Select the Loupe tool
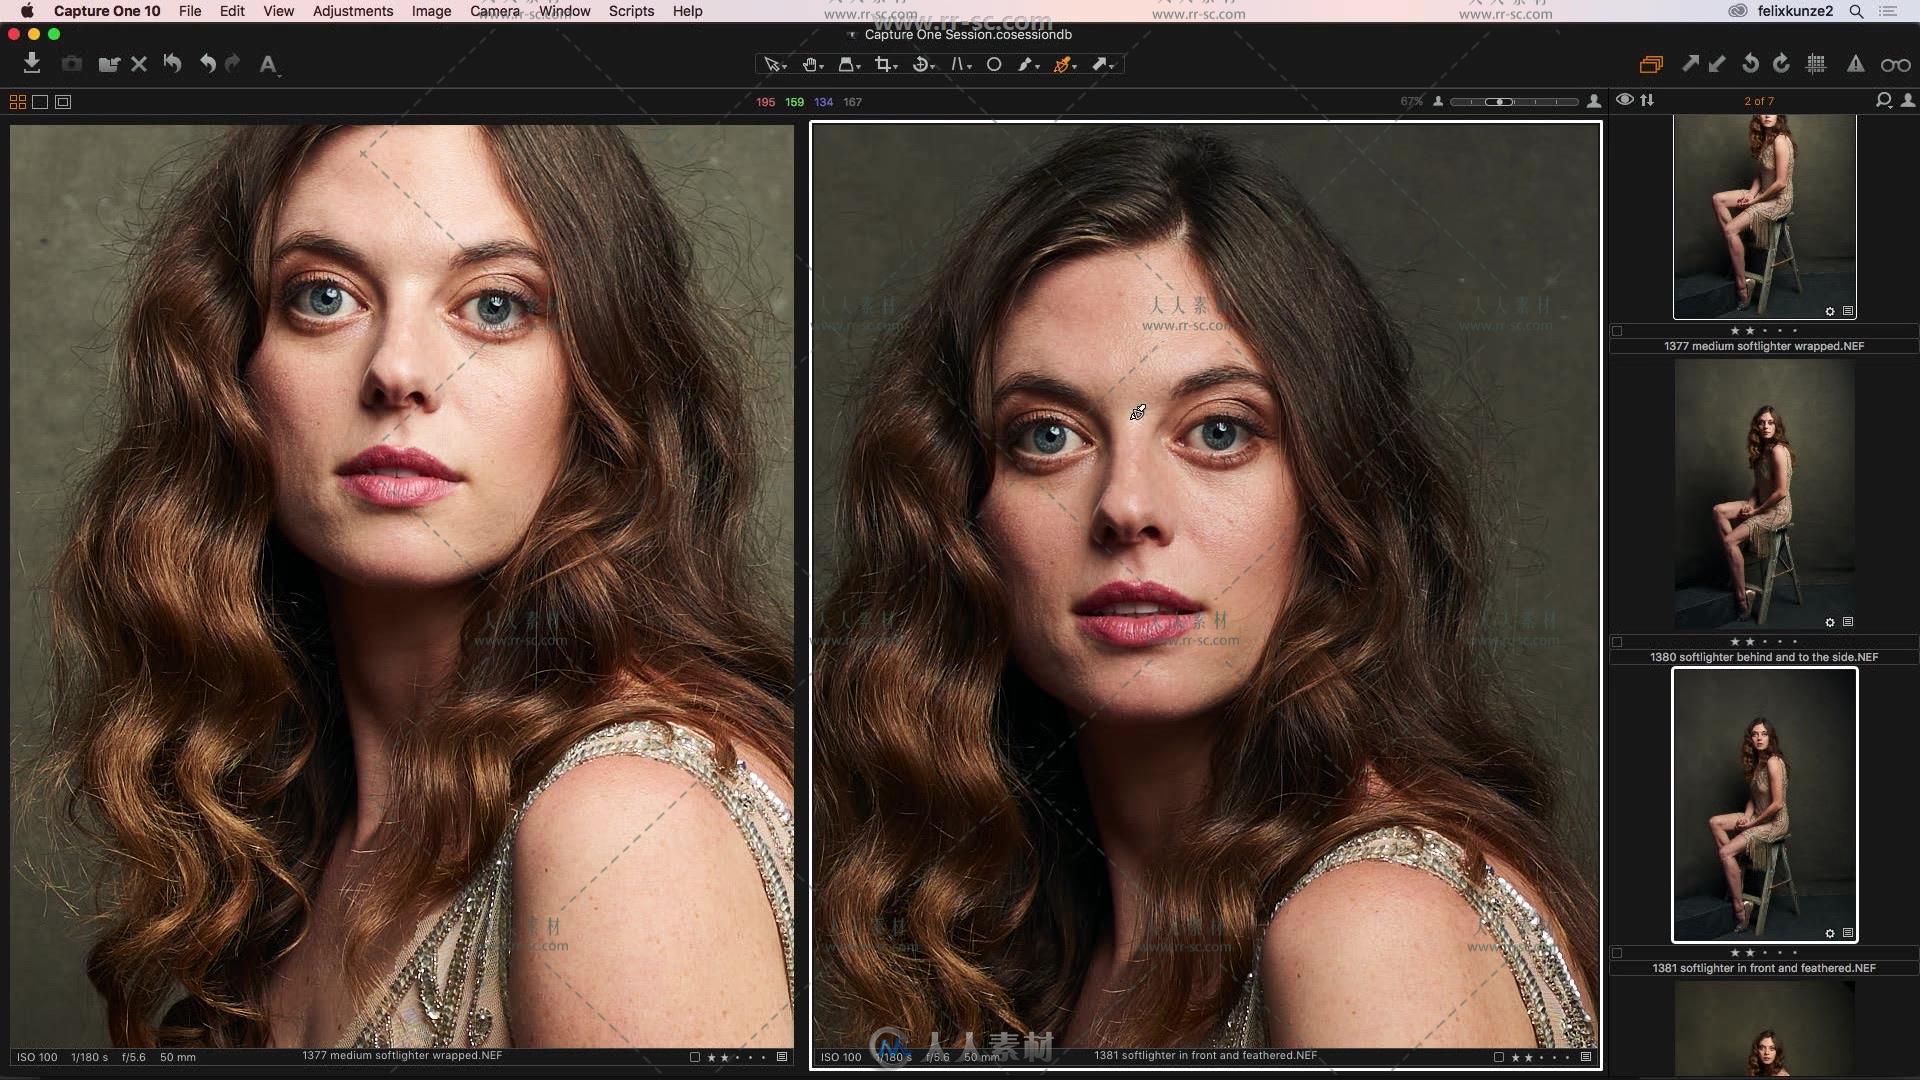Image resolution: width=1920 pixels, height=1080 pixels. pyautogui.click(x=848, y=65)
